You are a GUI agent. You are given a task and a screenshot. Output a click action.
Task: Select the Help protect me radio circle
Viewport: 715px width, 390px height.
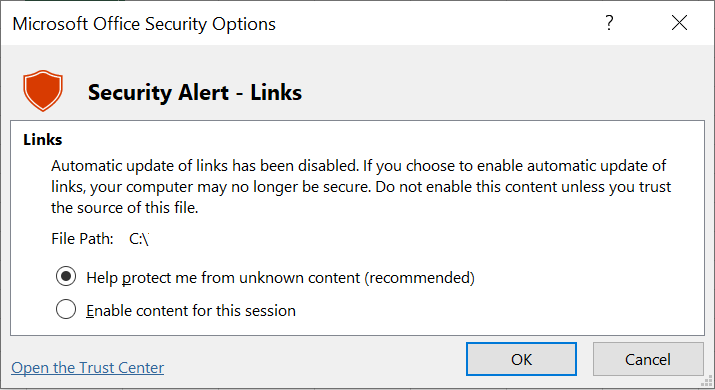66,276
